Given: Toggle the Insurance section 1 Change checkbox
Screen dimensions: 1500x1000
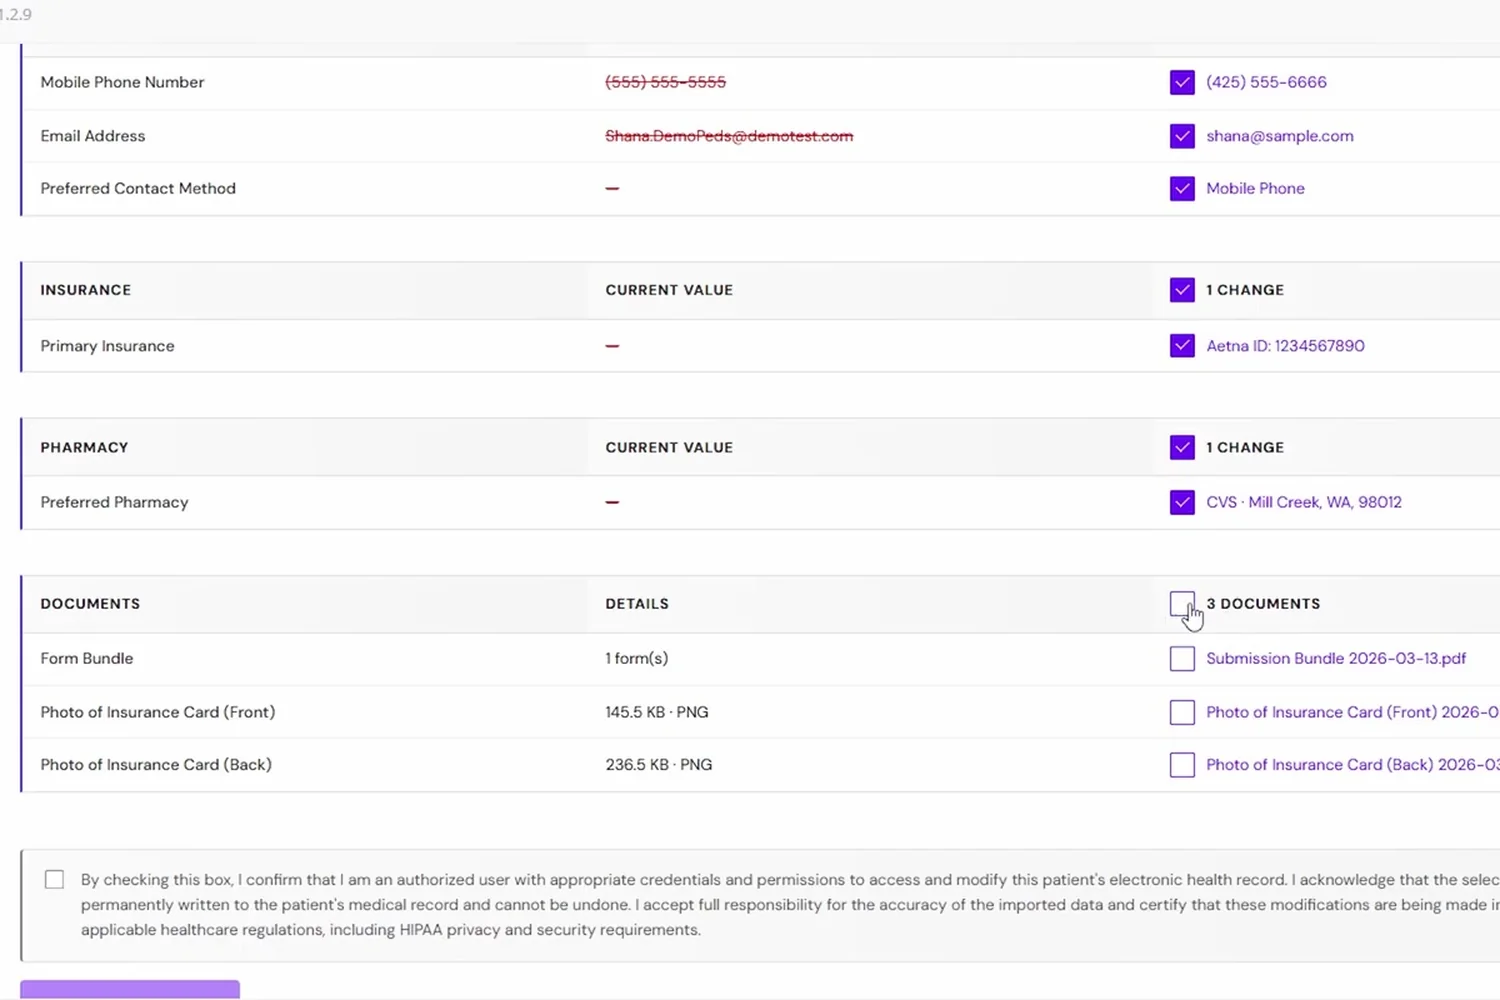Looking at the screenshot, I should [x=1182, y=290].
